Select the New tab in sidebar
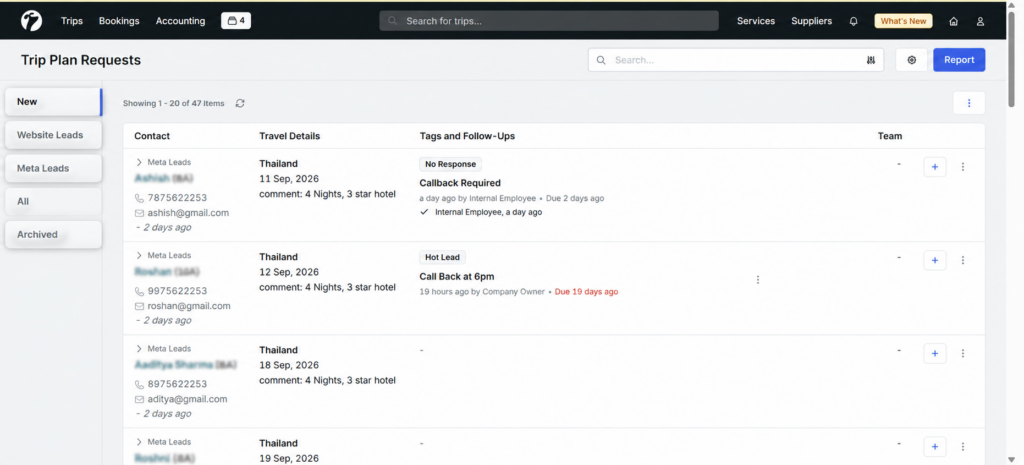This screenshot has height=465, width=1024. [54, 102]
